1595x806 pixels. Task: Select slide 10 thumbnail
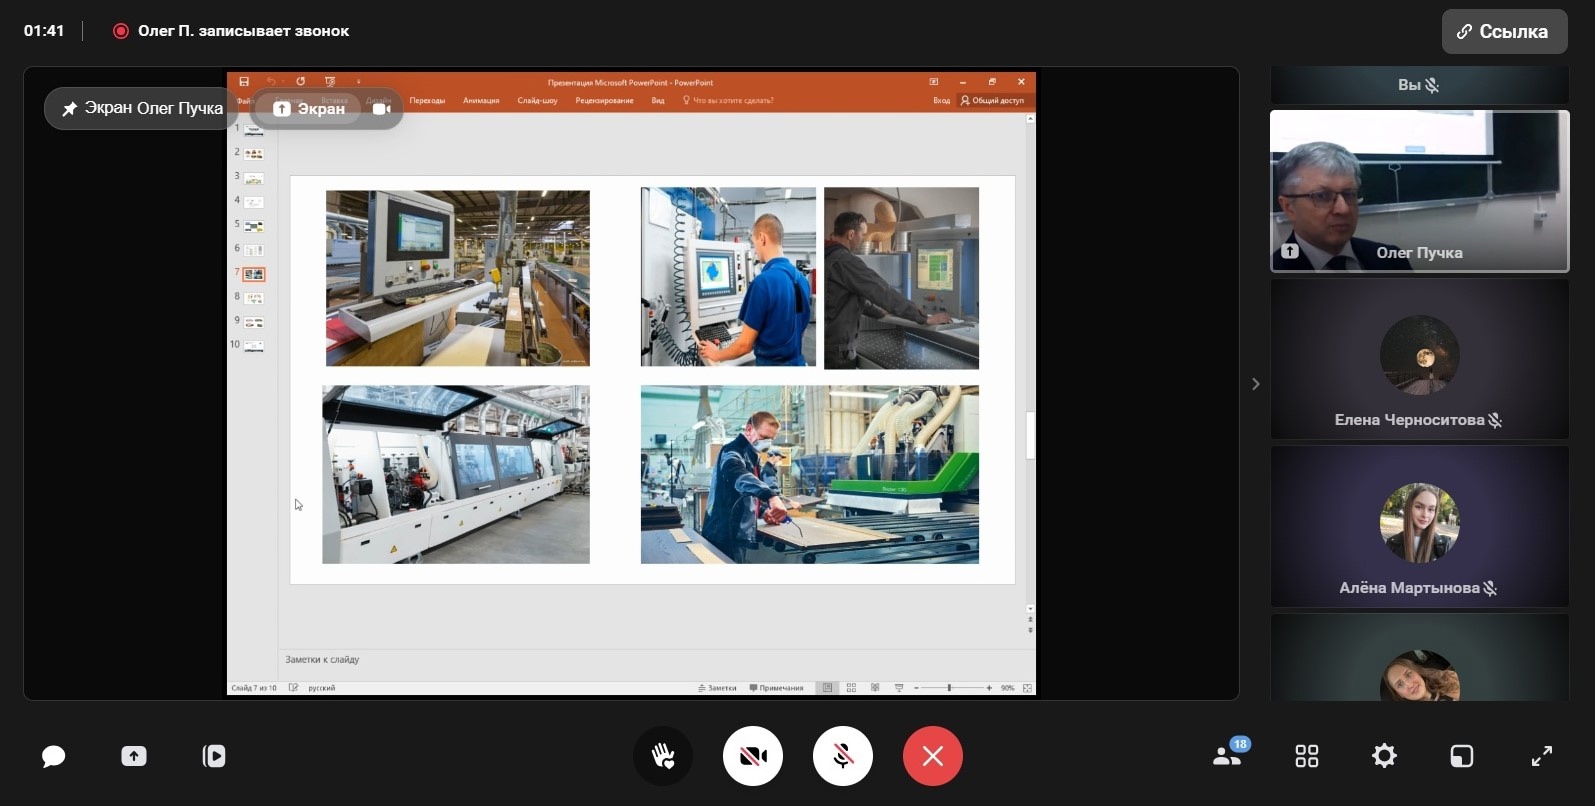pyautogui.click(x=254, y=346)
